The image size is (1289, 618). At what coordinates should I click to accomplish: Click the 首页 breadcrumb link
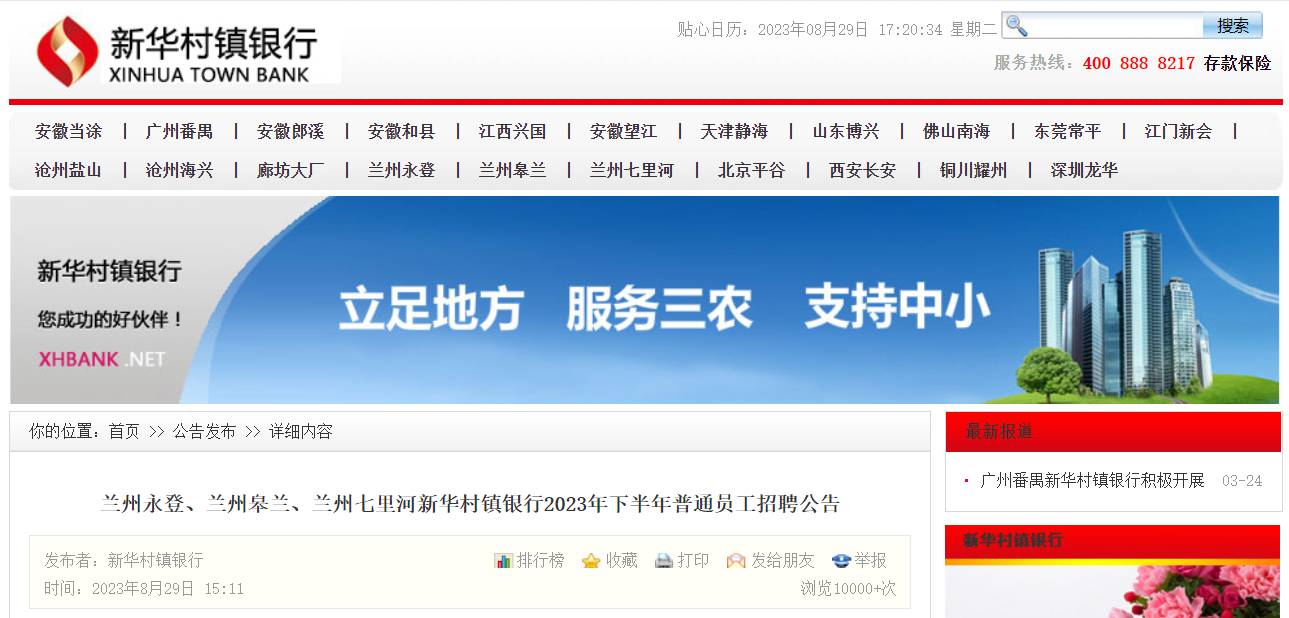[124, 432]
